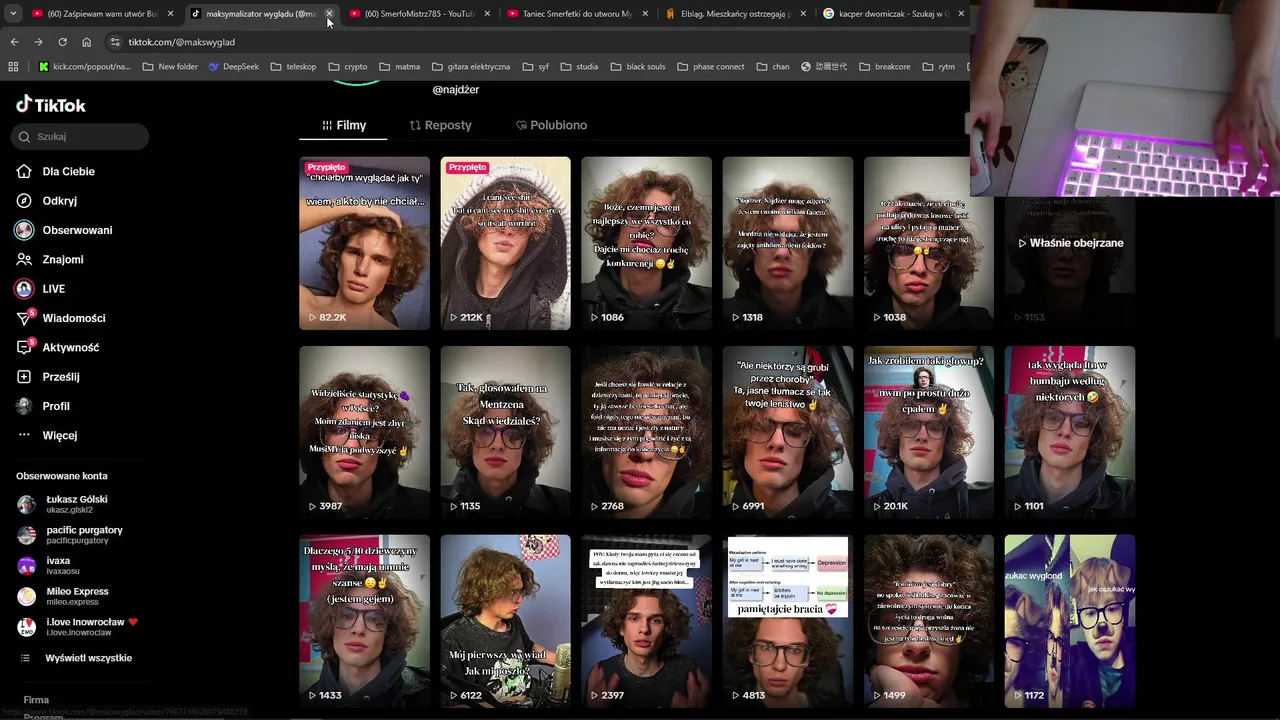
Task: Open the browser apps grid icon
Action: [x=13, y=67]
